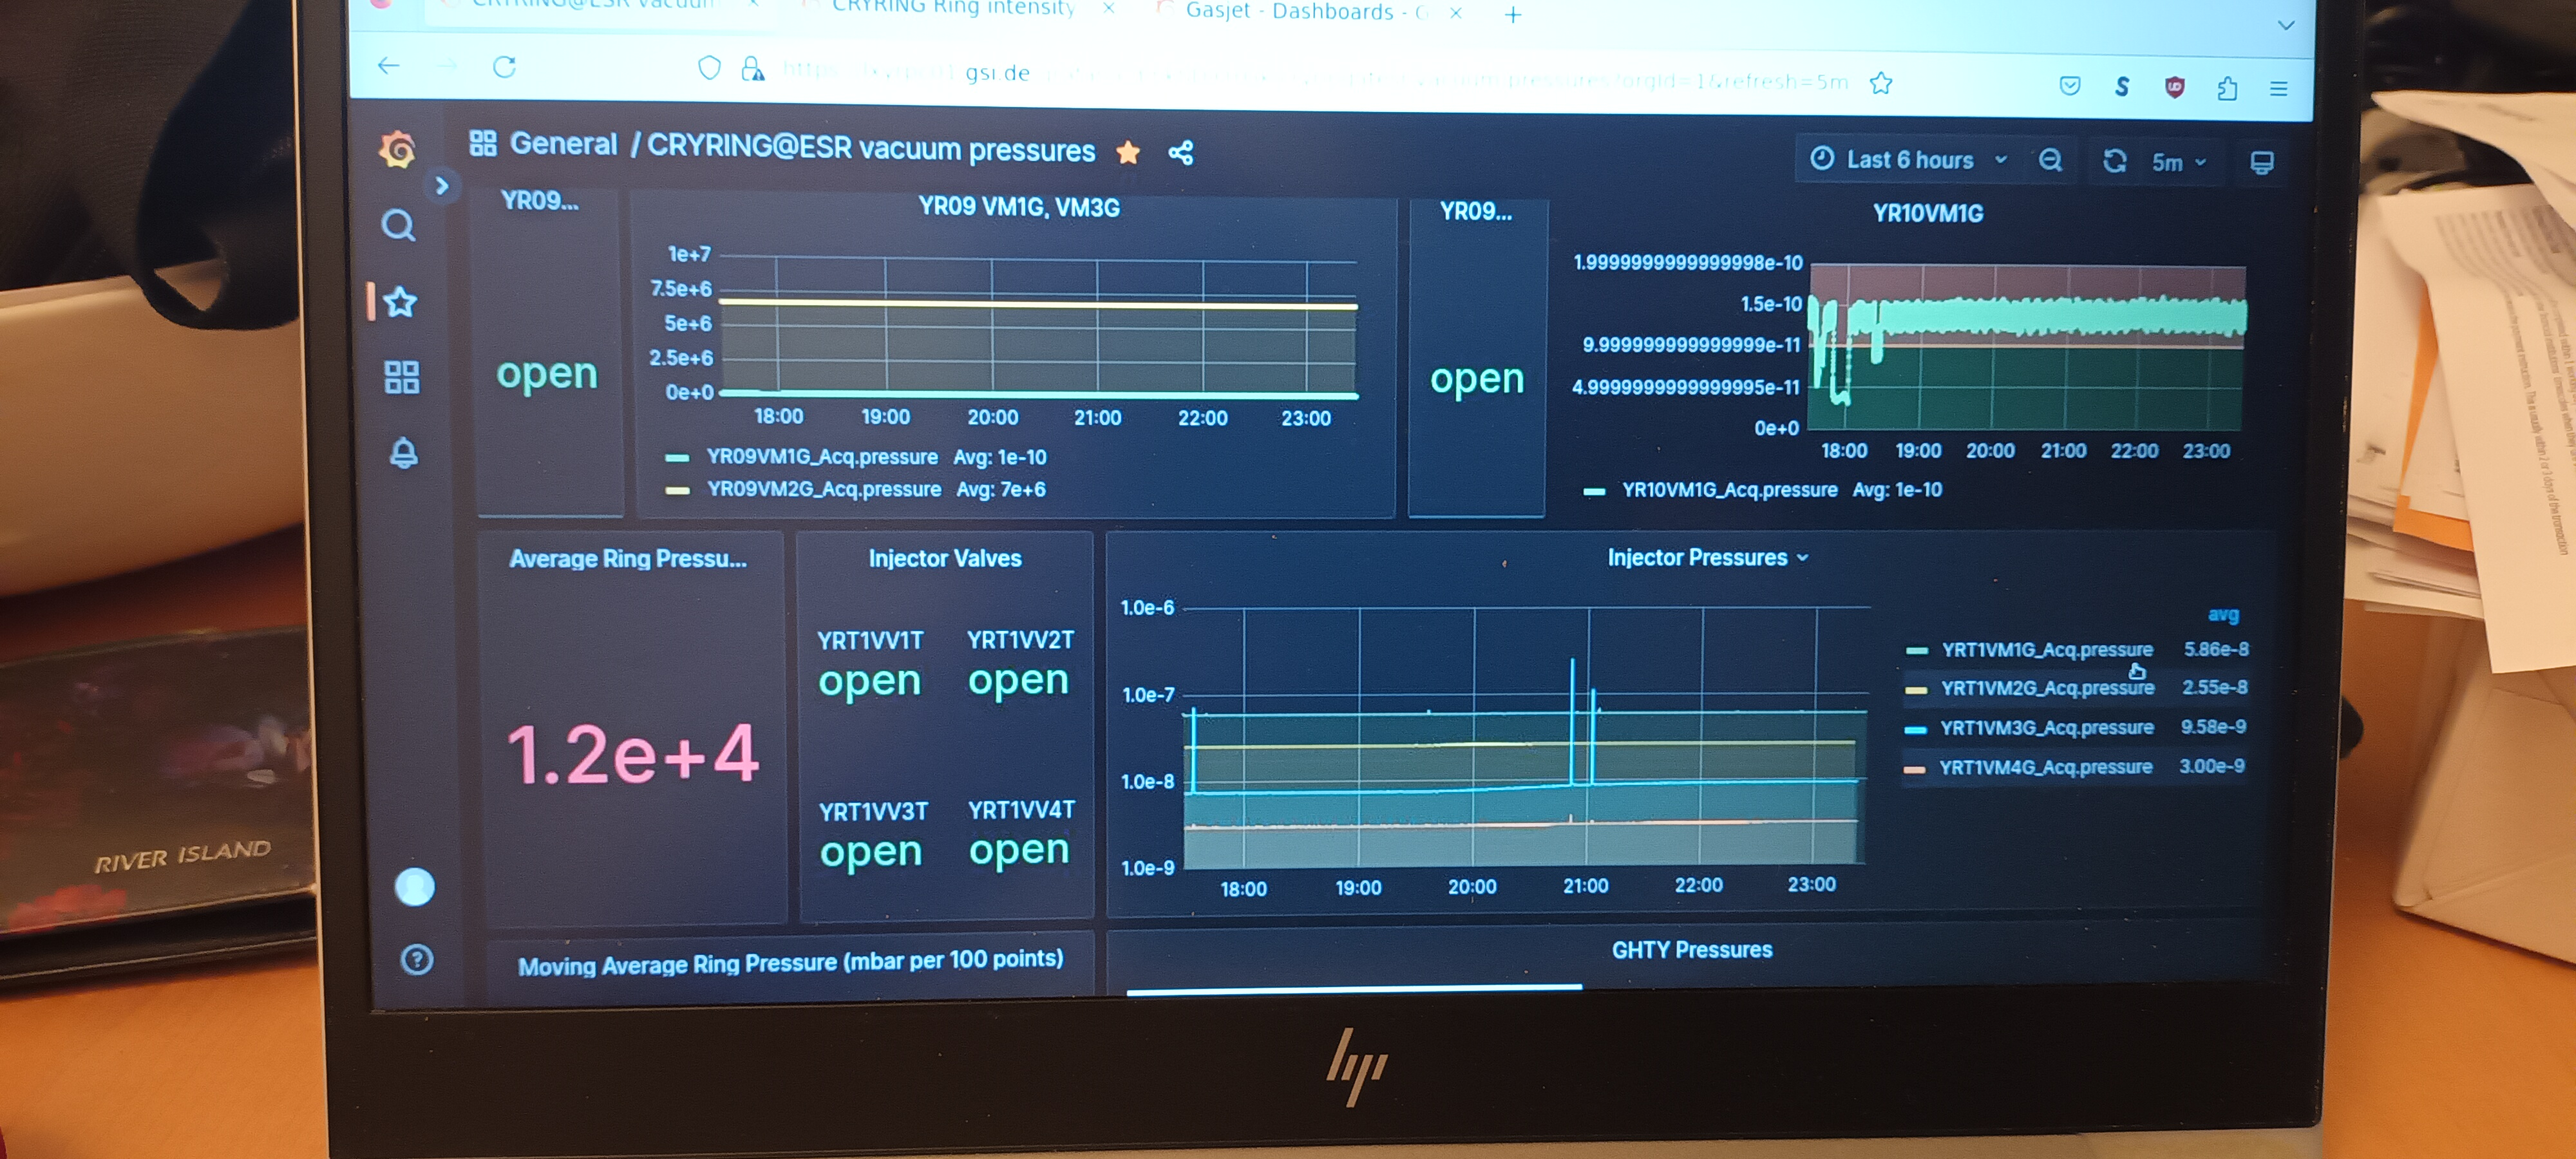Toggle YRT1VM1G_Acq.pressure legend series
This screenshot has width=2576, height=1159.
tap(2047, 650)
